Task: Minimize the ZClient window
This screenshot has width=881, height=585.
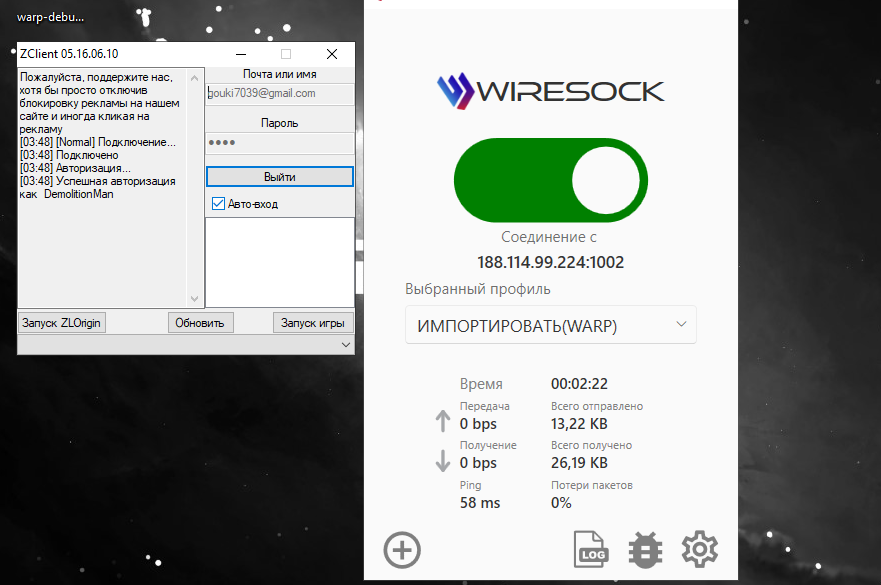Action: tap(241, 54)
